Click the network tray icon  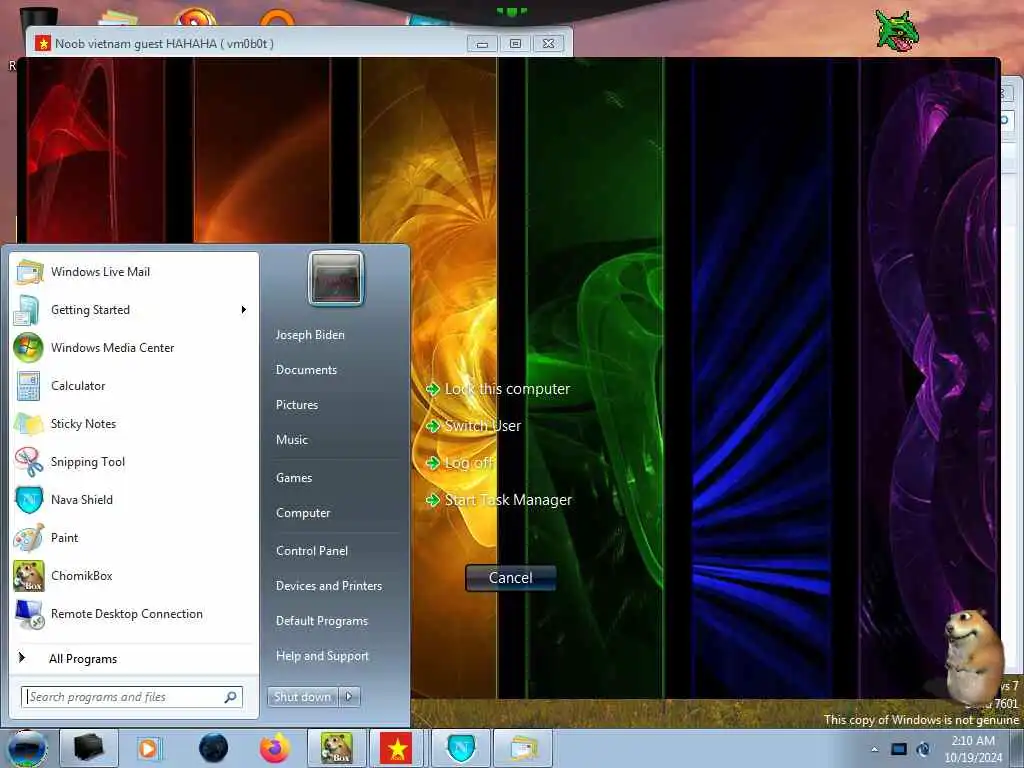click(x=923, y=749)
